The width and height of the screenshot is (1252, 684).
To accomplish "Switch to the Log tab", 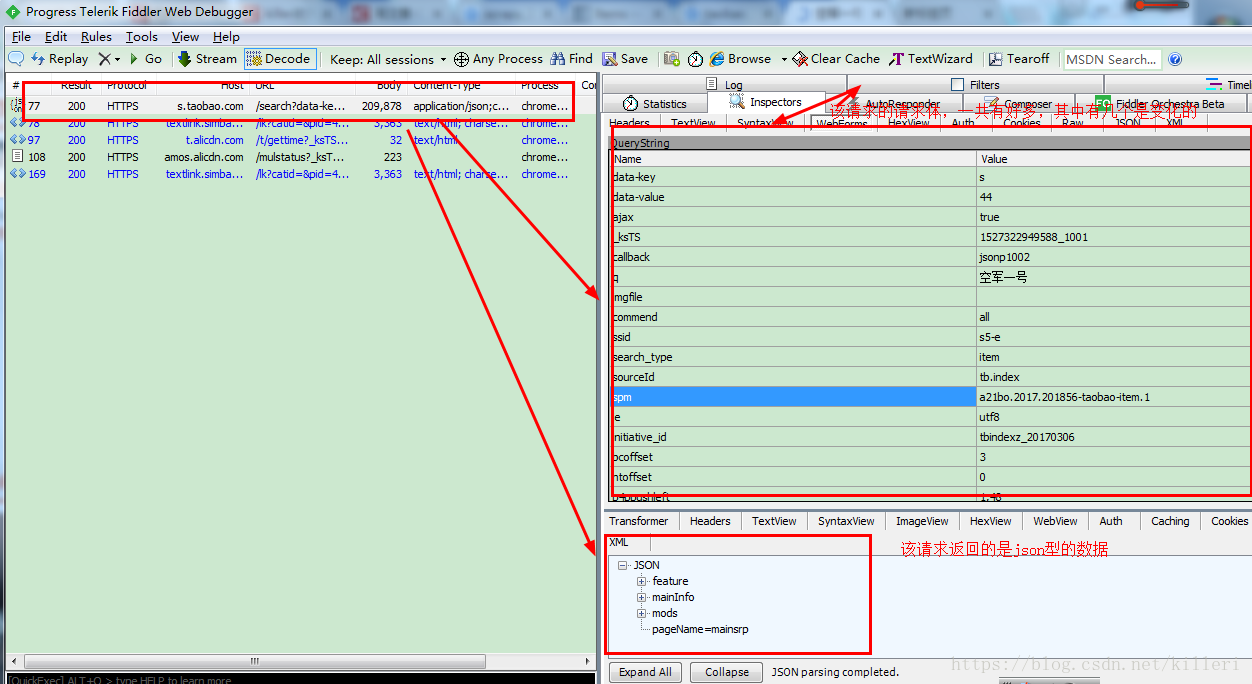I will (x=725, y=85).
